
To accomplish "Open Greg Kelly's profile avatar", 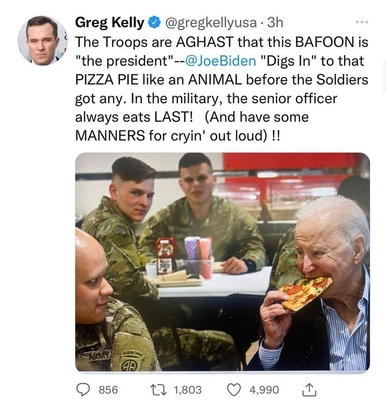I will click(42, 40).
